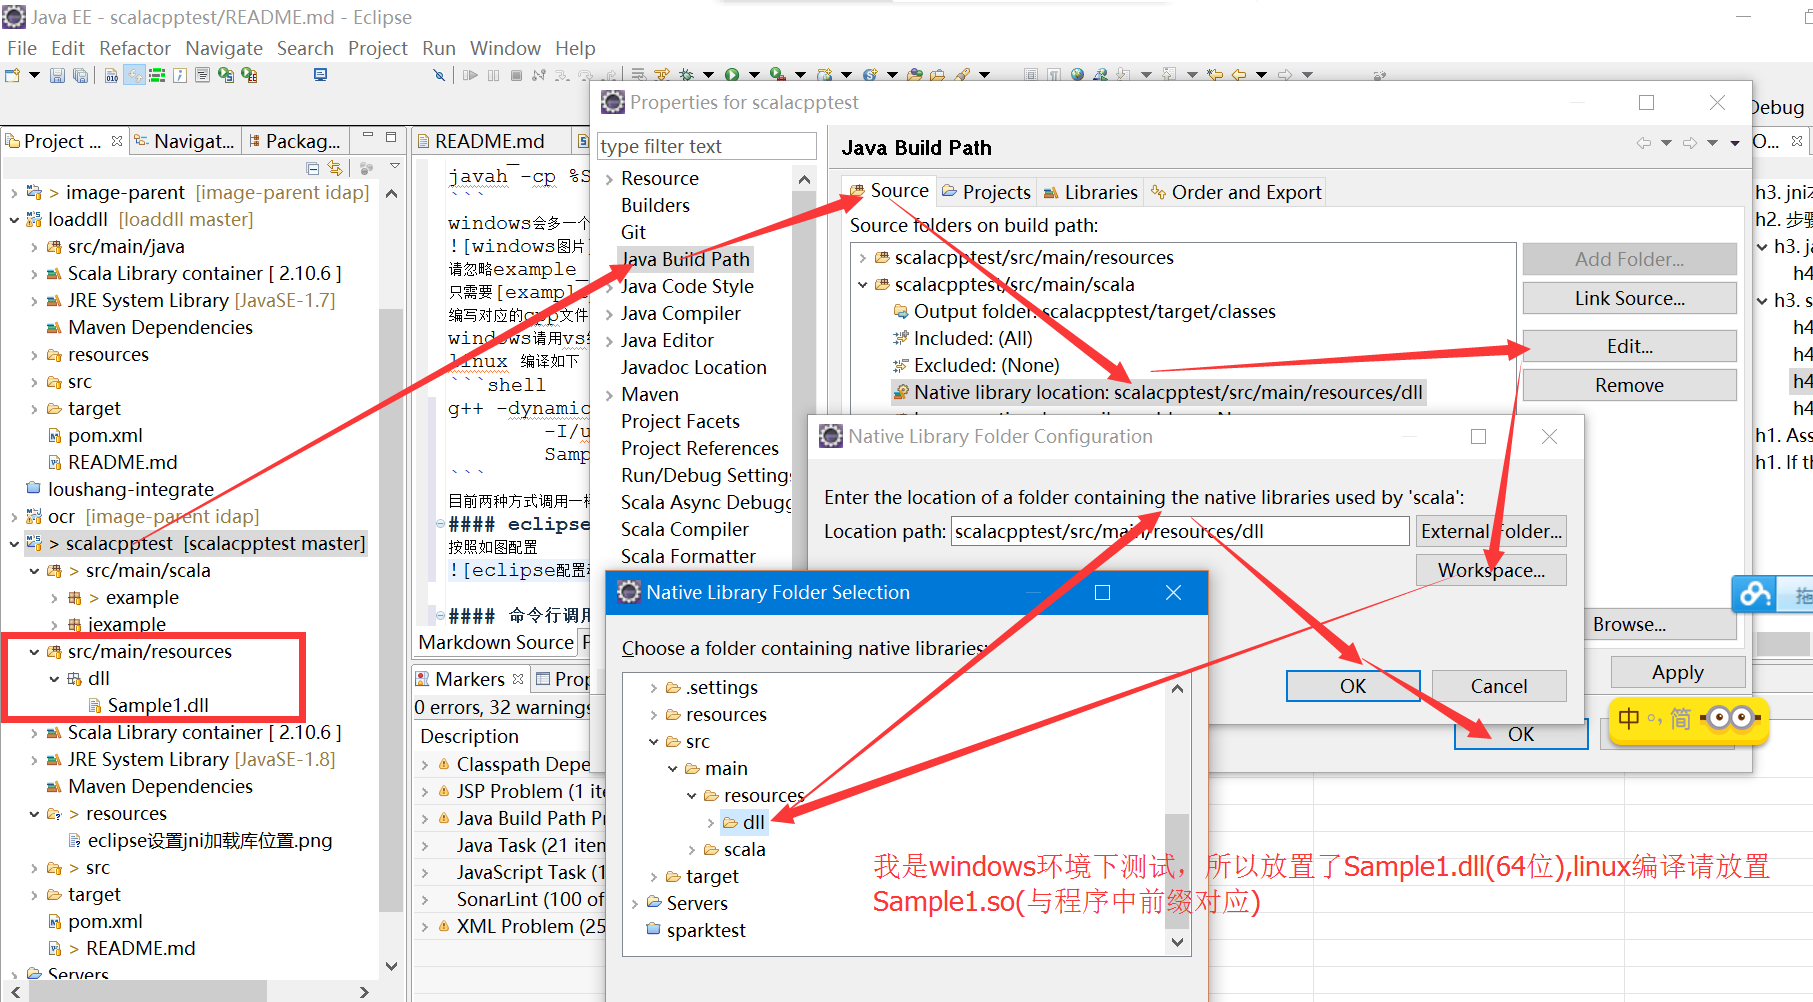Collapse src/main/resources in Project Explorer
The image size is (1813, 1002).
click(34, 652)
